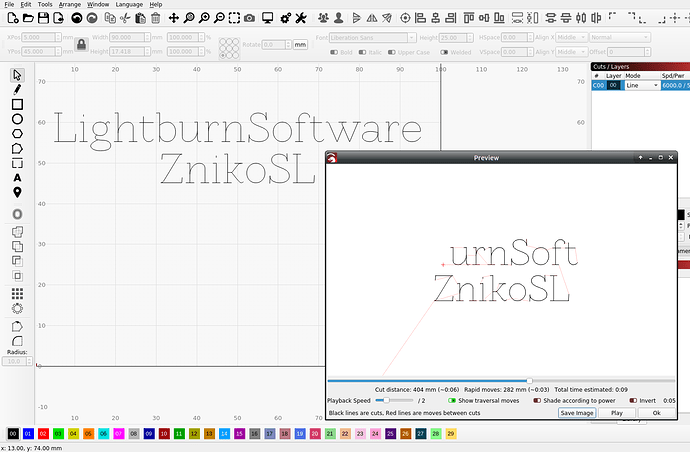Click the camera capture icon
690x452 pixels.
pyautogui.click(x=250, y=18)
